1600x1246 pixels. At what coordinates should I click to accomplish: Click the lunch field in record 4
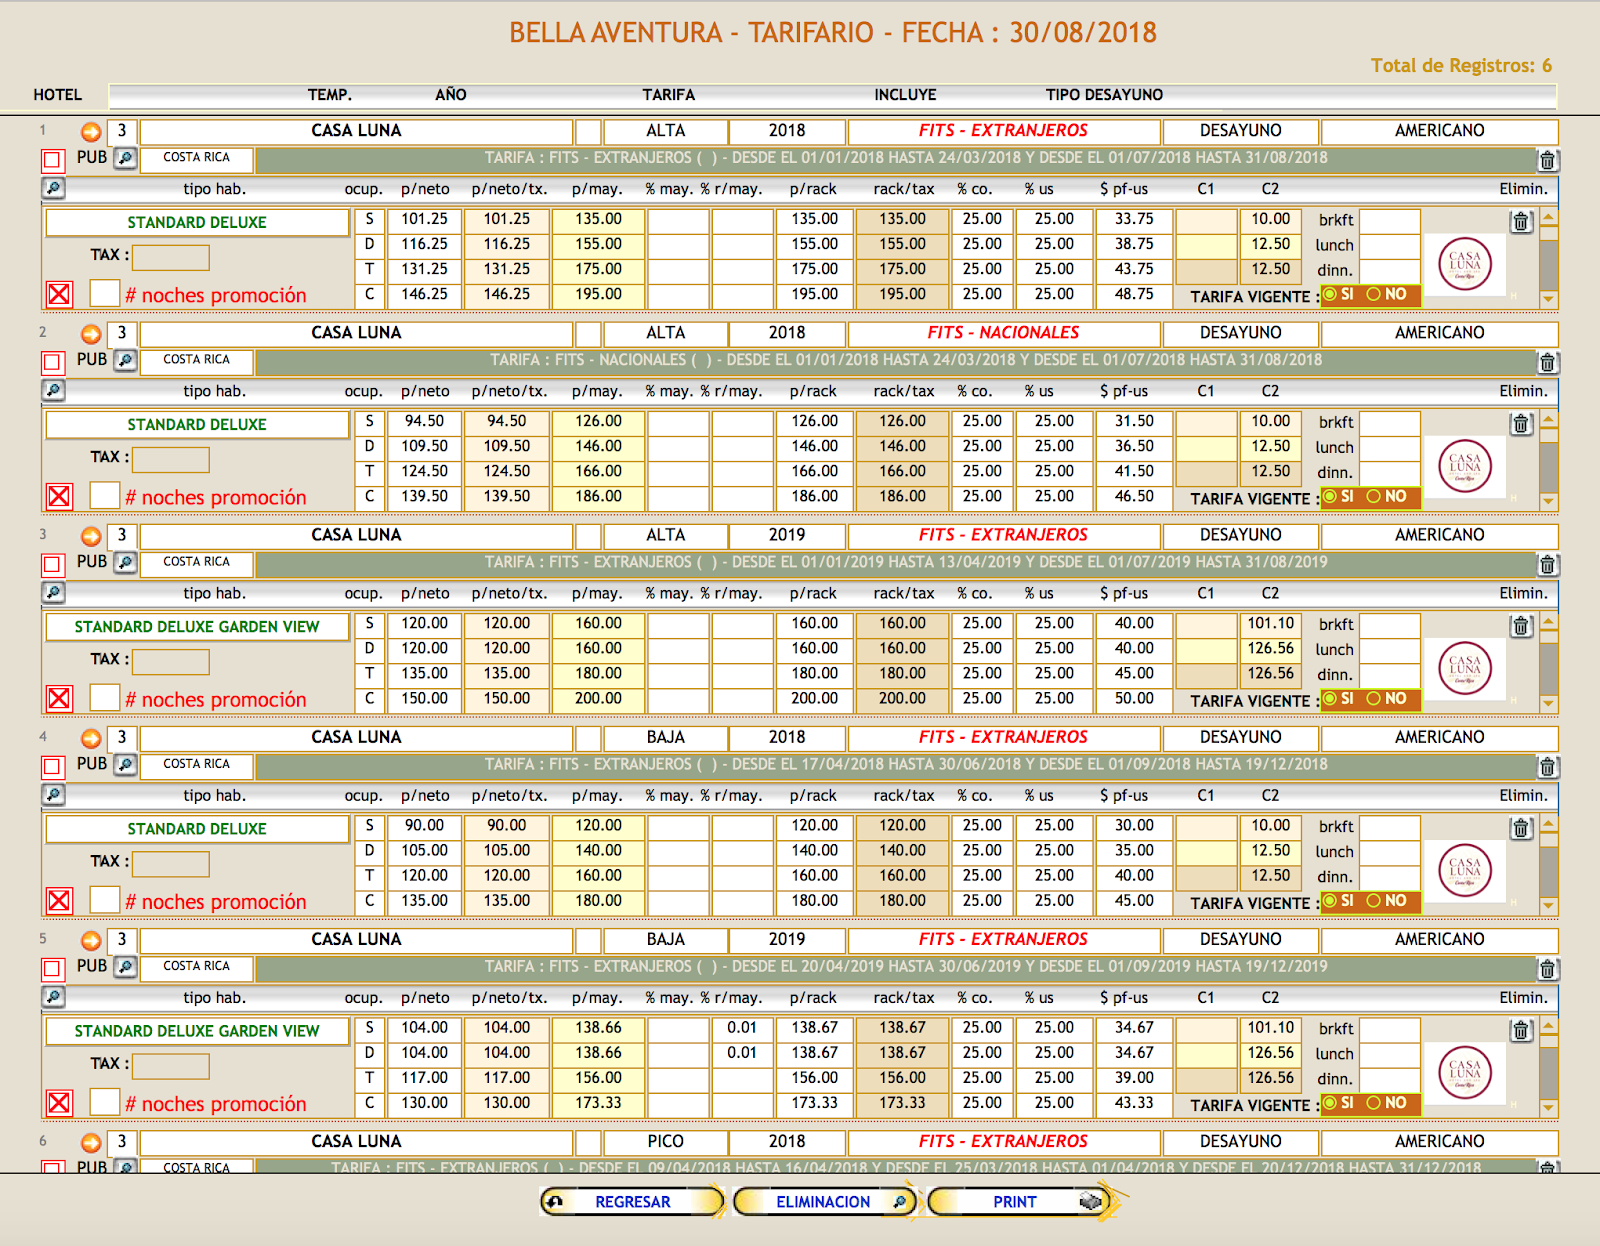tap(1390, 851)
